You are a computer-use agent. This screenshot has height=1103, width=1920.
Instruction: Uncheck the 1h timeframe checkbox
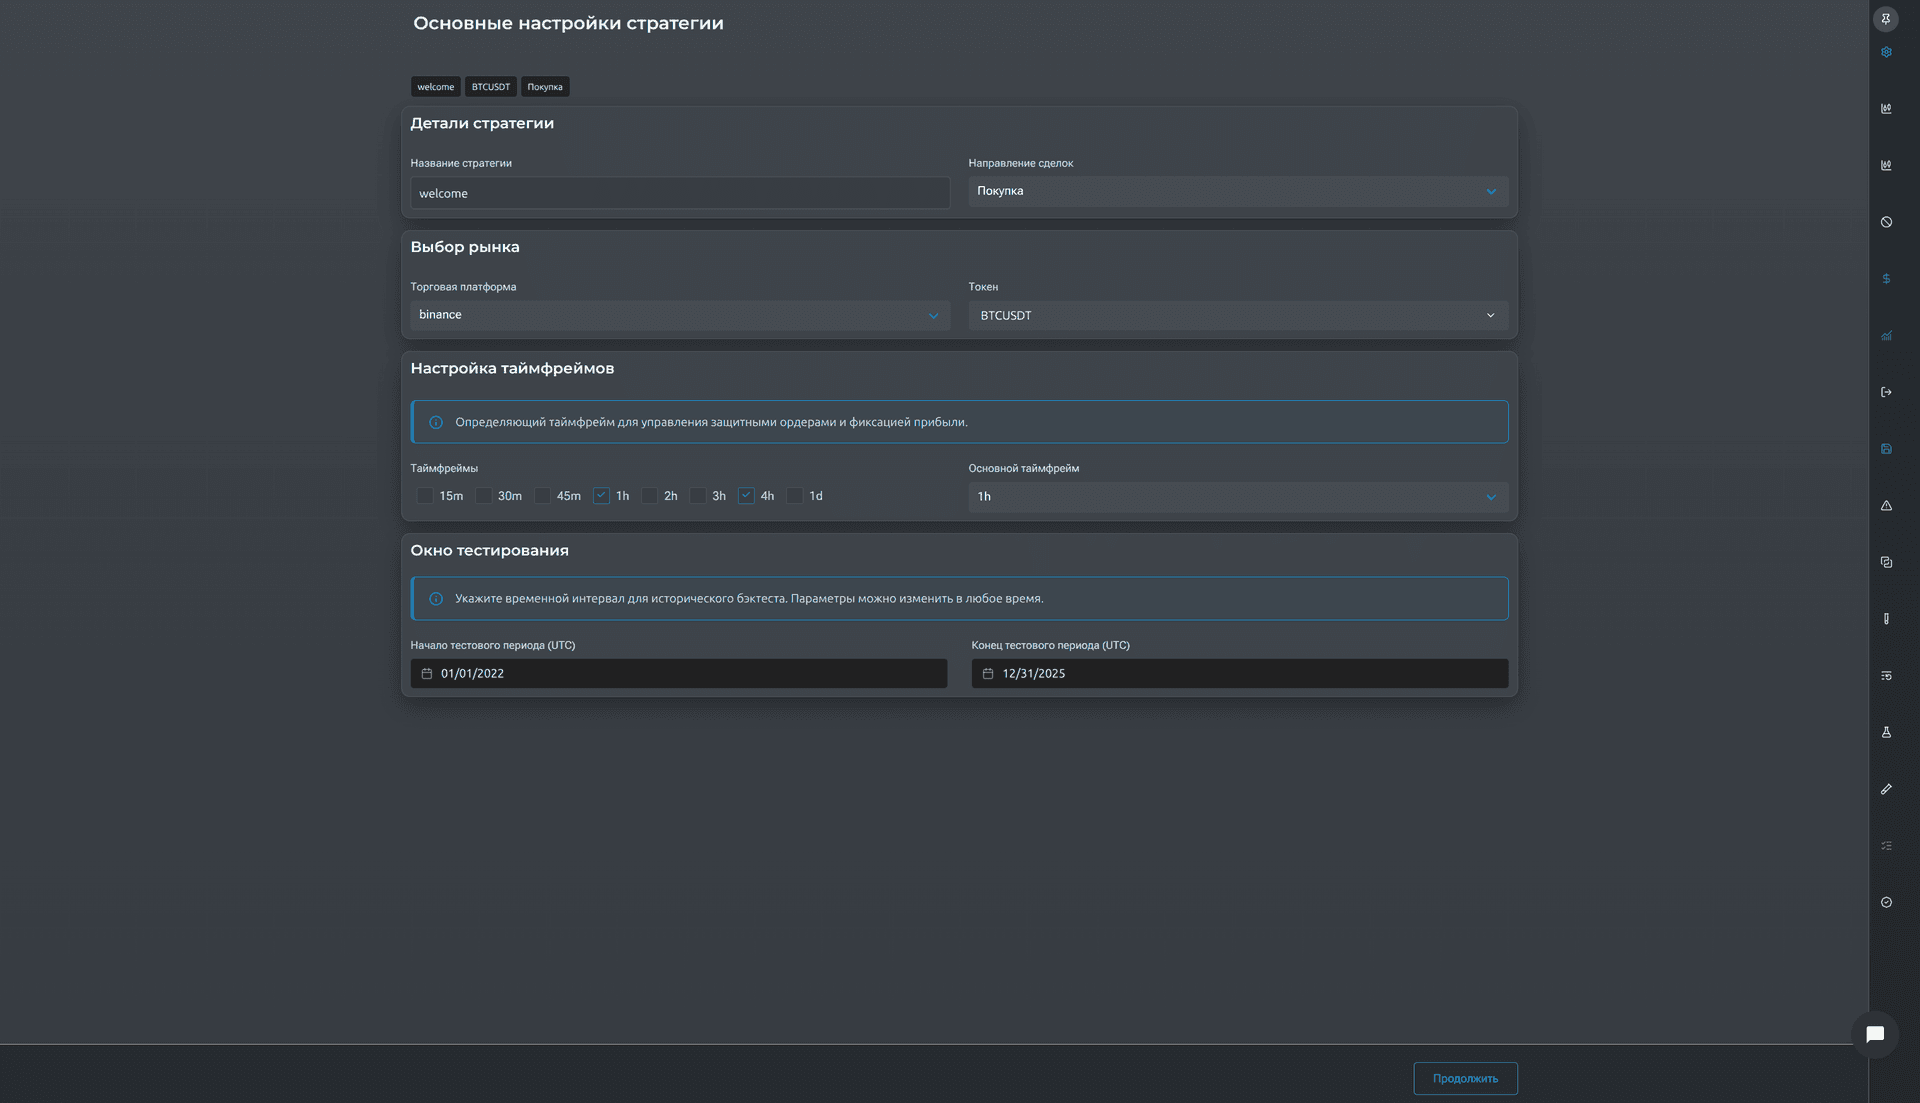point(601,496)
